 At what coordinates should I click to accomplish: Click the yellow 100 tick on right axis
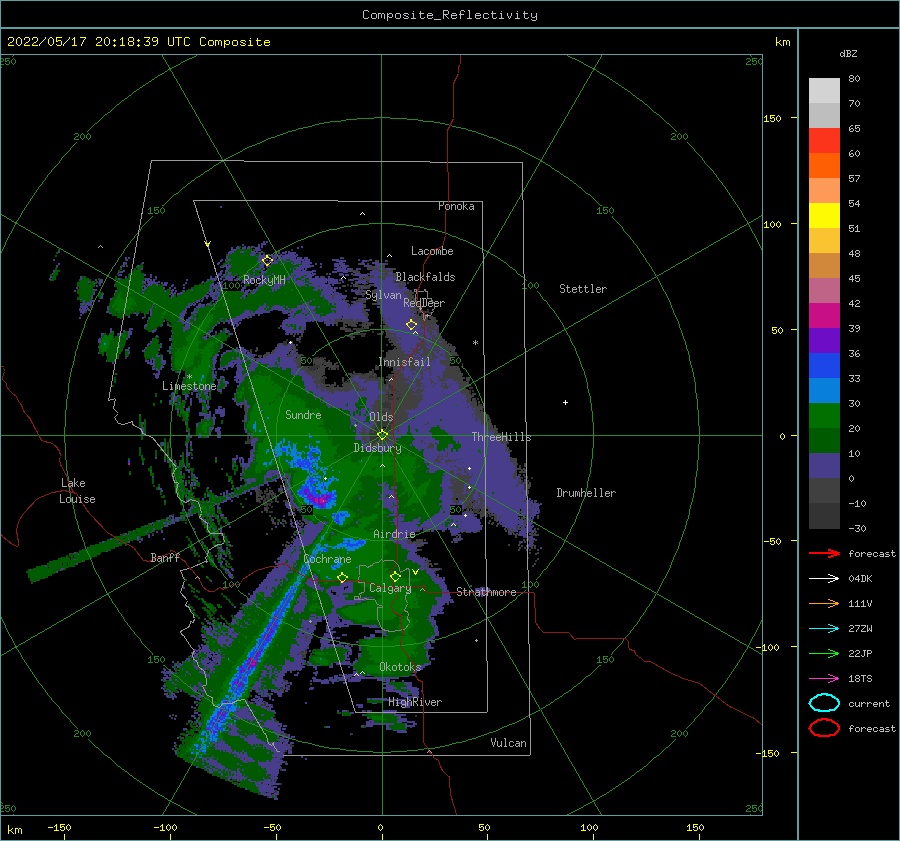(x=772, y=224)
